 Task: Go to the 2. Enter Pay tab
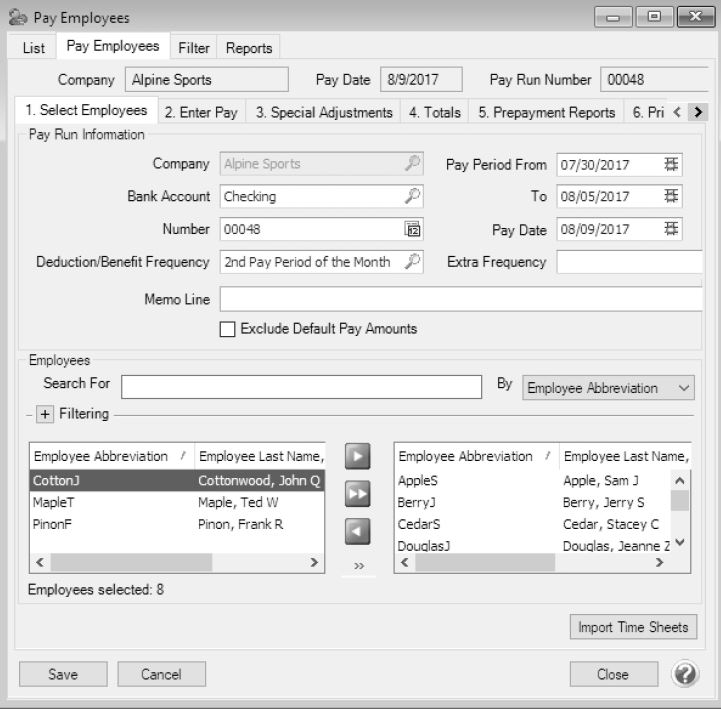201,112
